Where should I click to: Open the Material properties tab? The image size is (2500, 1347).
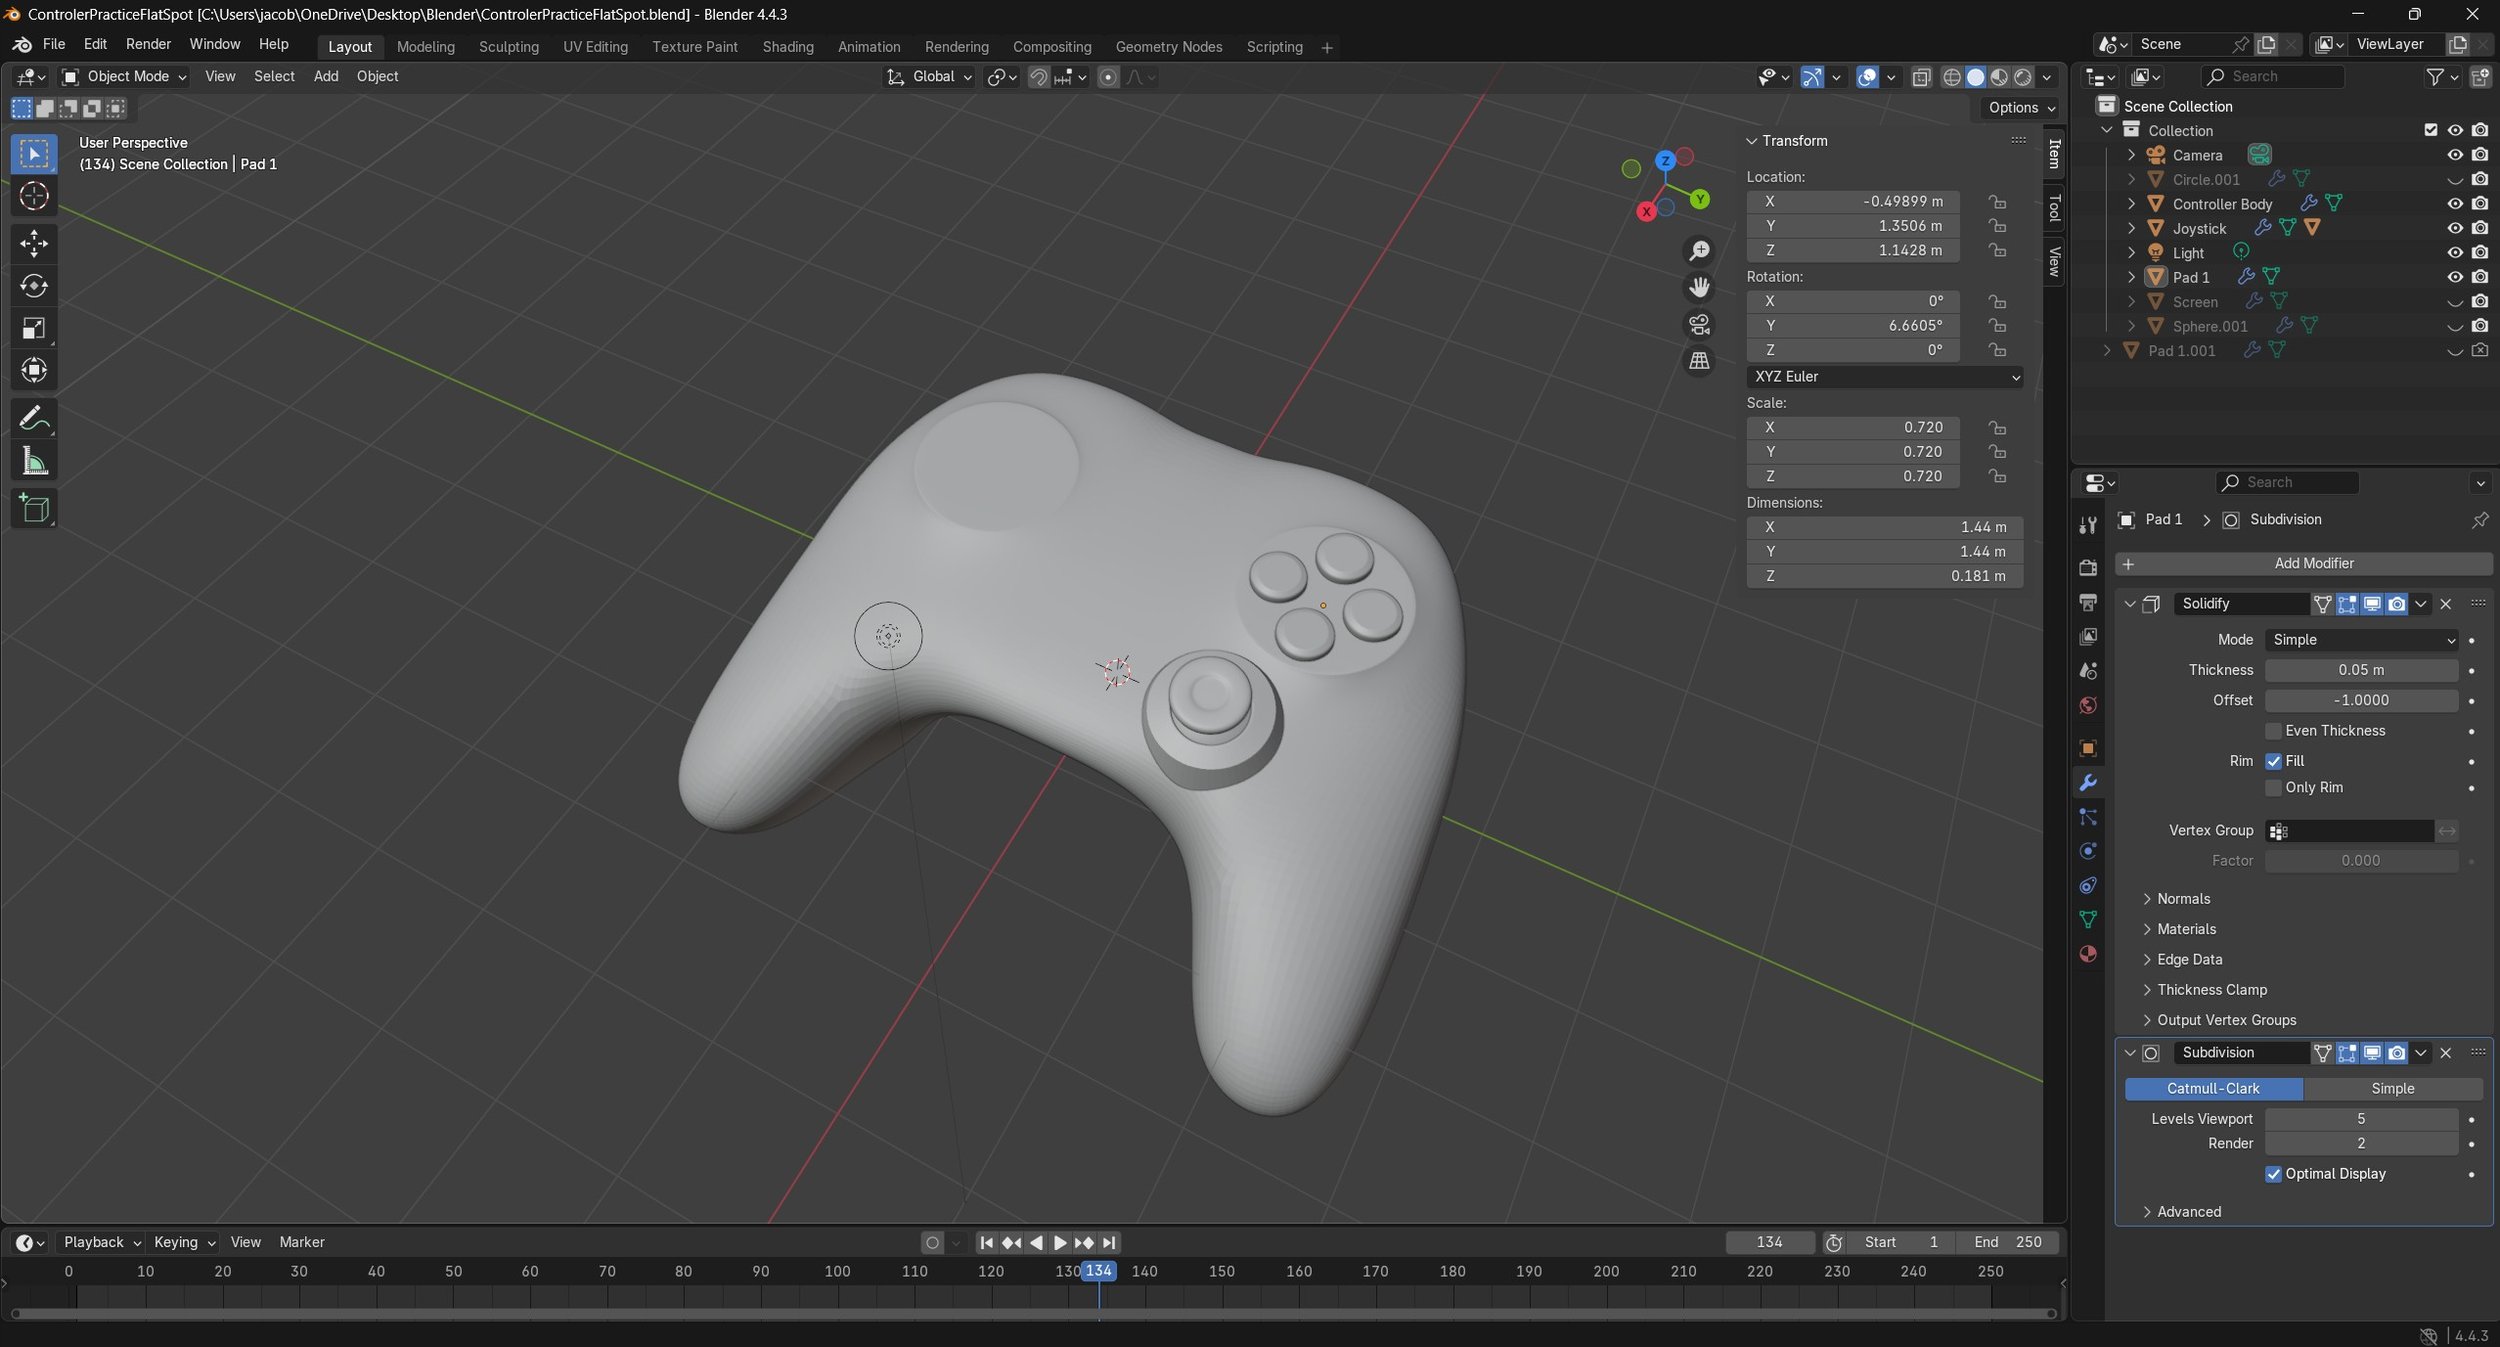(2088, 954)
